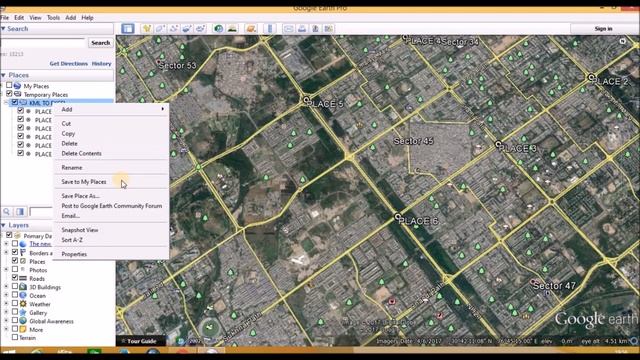
Task: Click the PLACE 5 placemark on the map
Action: (306, 100)
